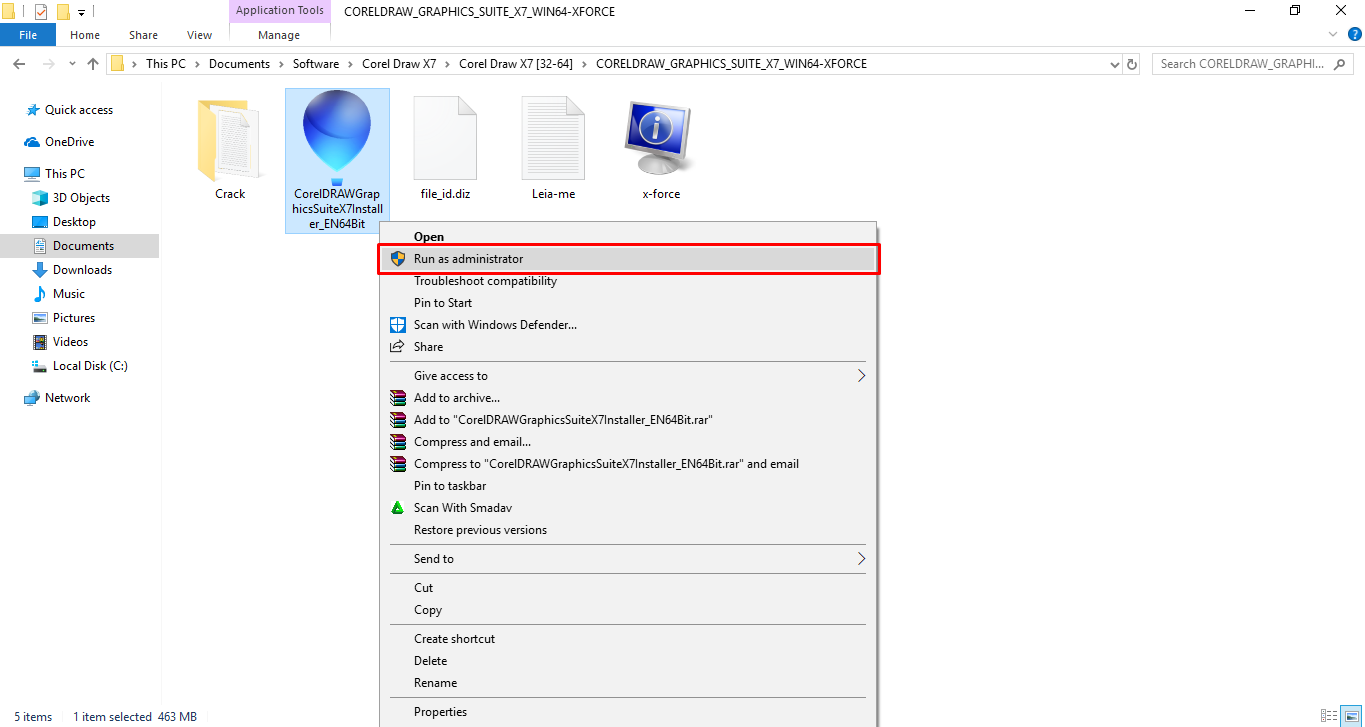This screenshot has height=727, width=1365.
Task: Click This PC breadcrumb segment
Action: click(x=166, y=64)
